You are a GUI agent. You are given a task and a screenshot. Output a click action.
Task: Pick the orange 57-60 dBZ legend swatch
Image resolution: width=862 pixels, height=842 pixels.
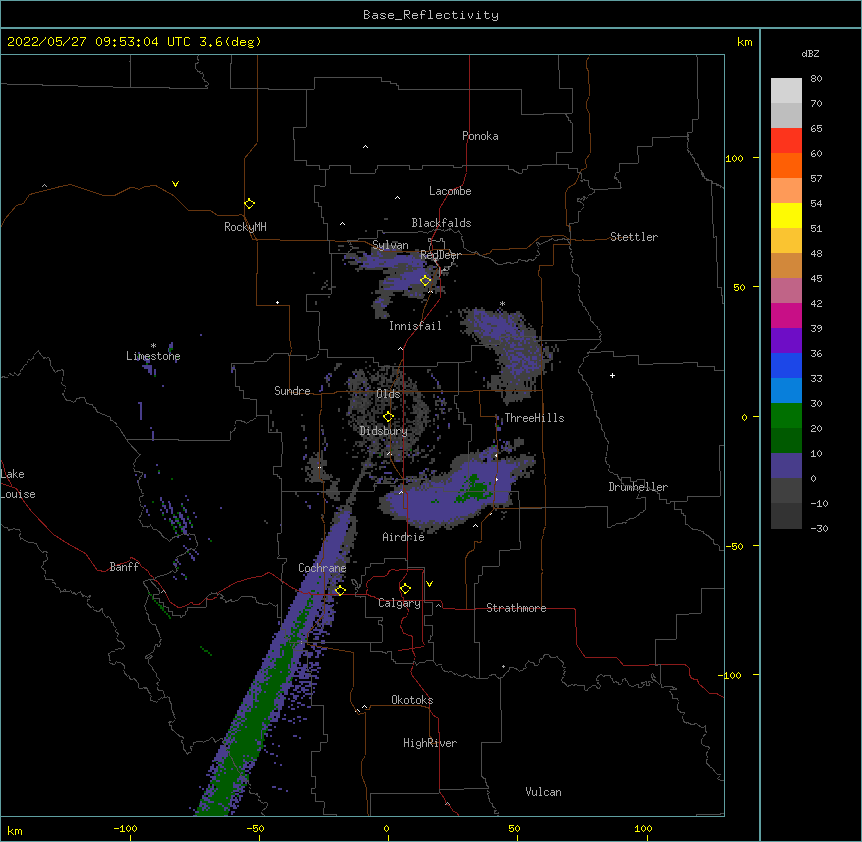(786, 166)
